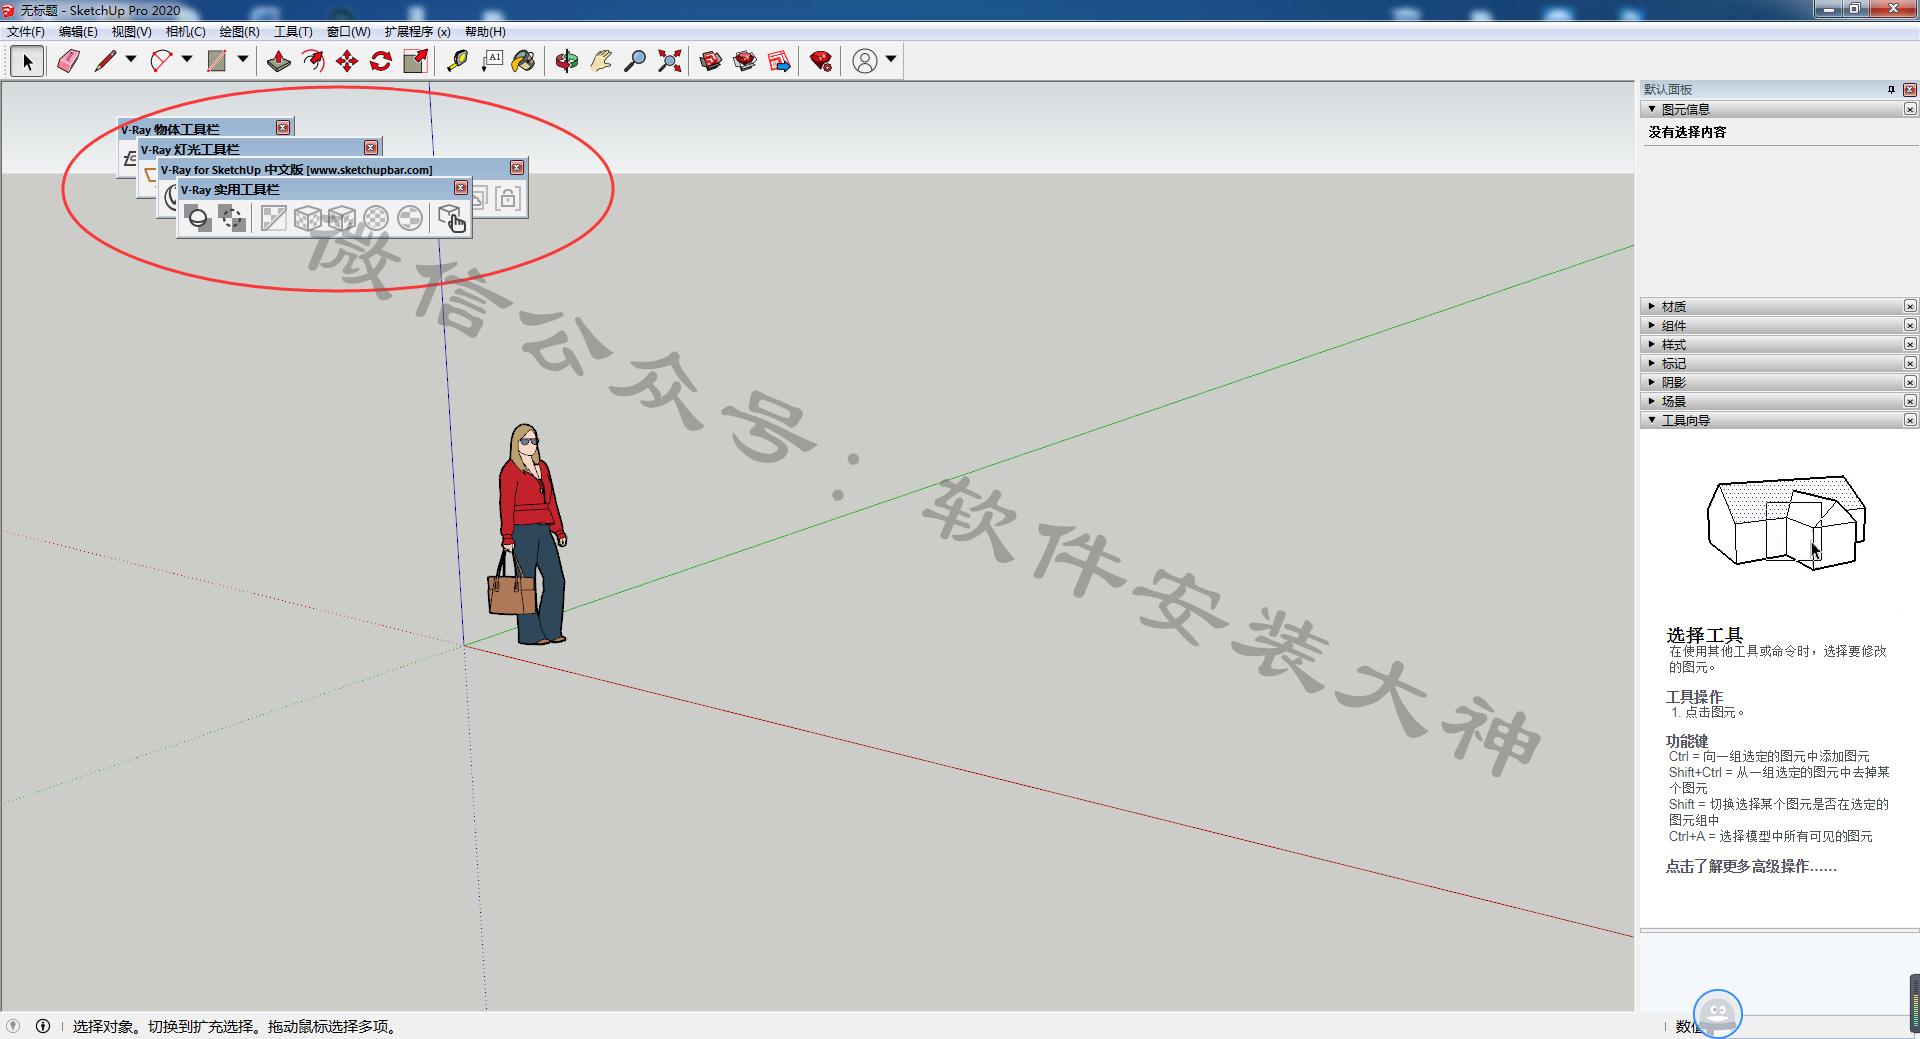The height and width of the screenshot is (1039, 1920).
Task: Open the 绘图(R) menu
Action: 239,32
